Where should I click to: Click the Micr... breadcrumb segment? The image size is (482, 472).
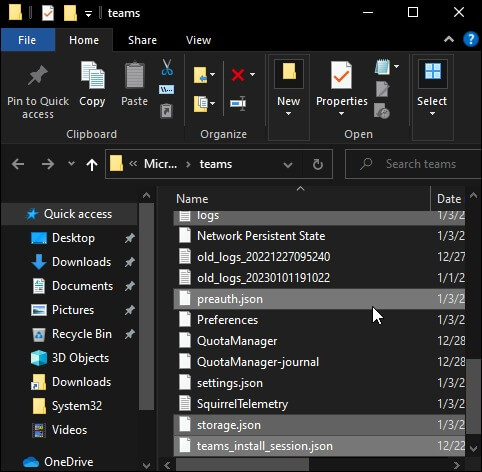[x=160, y=164]
